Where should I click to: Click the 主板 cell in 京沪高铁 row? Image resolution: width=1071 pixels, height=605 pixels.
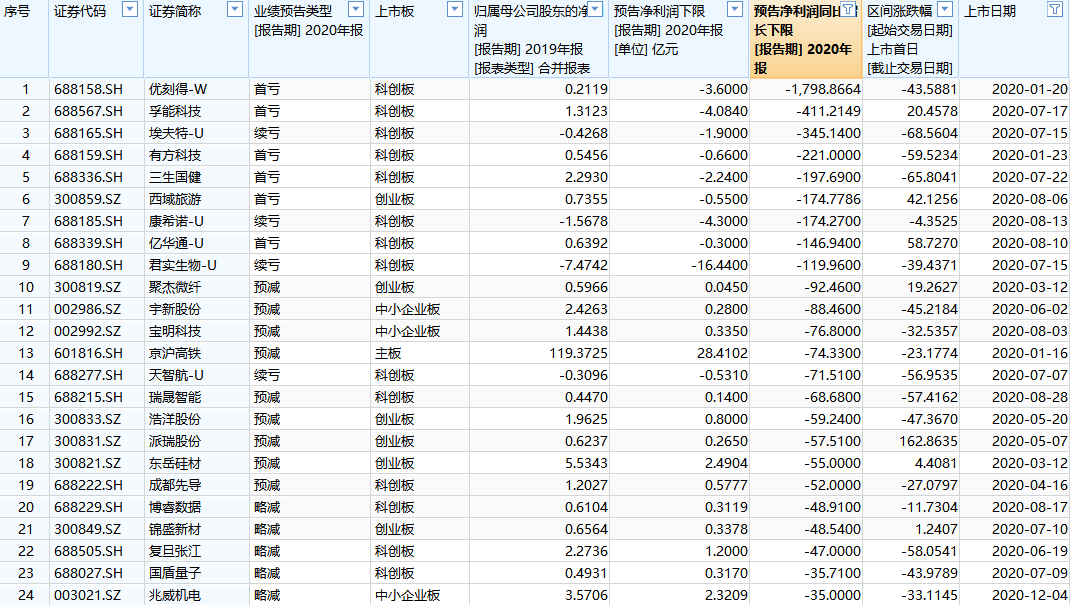pyautogui.click(x=388, y=353)
